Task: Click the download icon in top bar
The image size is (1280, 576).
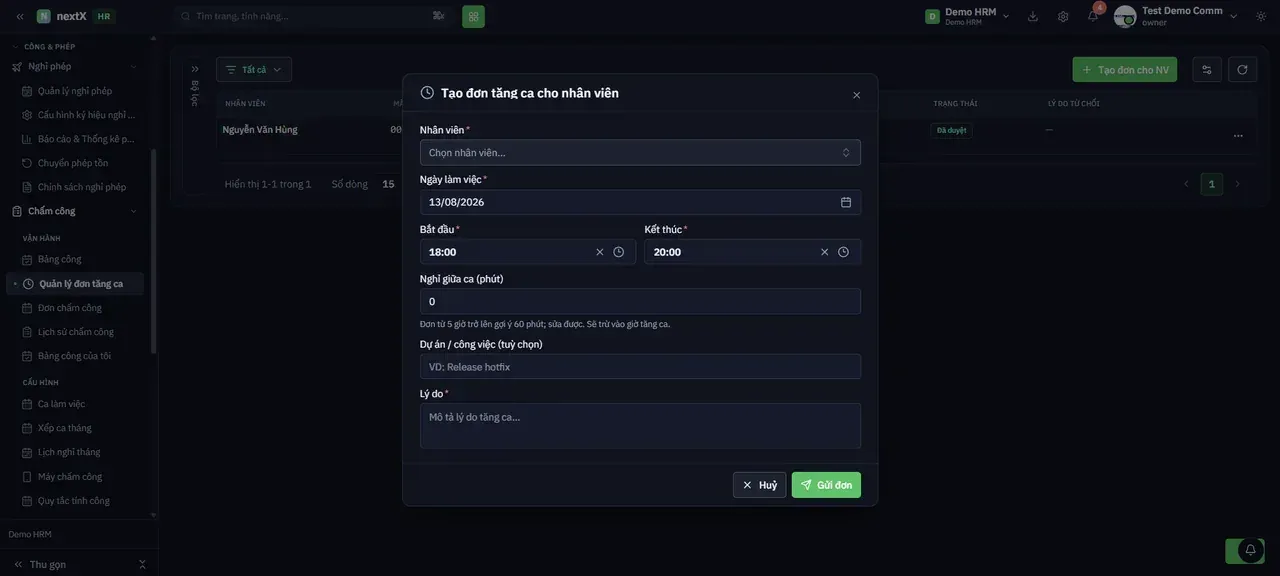Action: [1033, 16]
